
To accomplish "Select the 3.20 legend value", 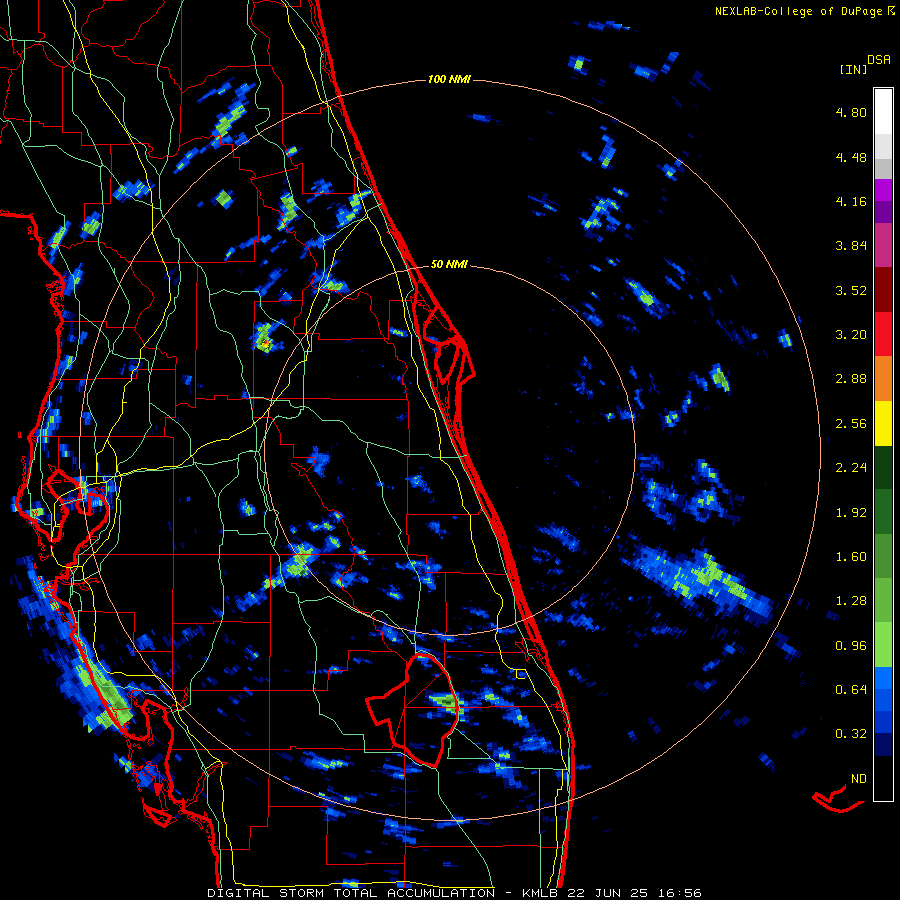I will click(851, 335).
